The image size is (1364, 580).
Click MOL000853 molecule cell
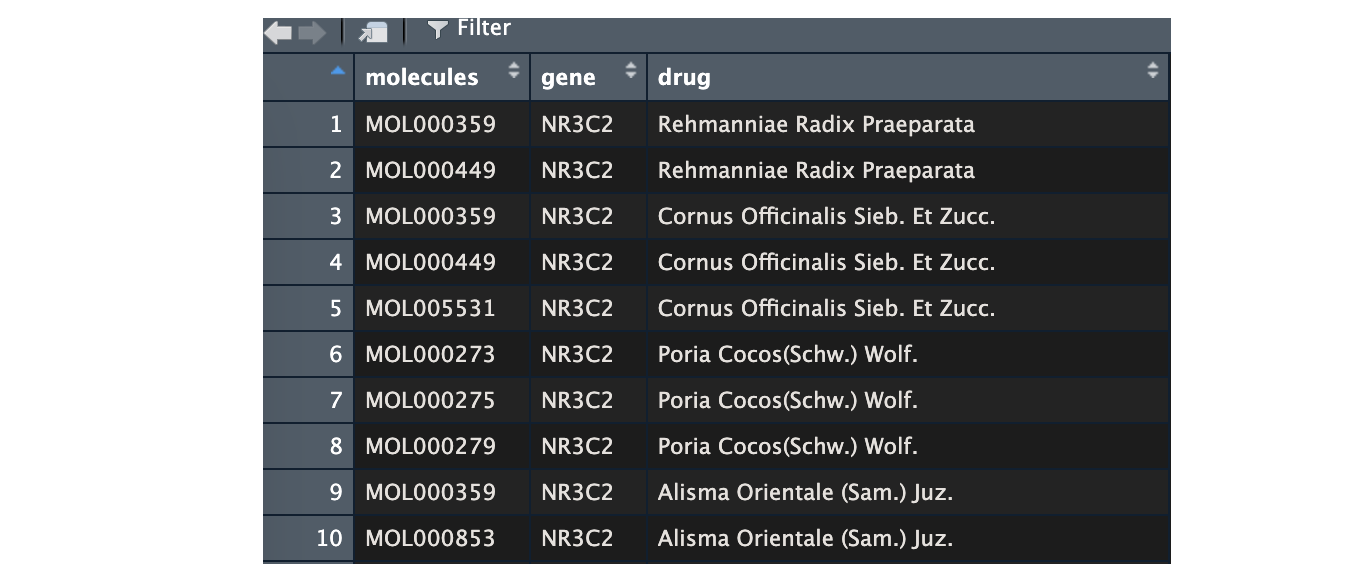tap(430, 539)
